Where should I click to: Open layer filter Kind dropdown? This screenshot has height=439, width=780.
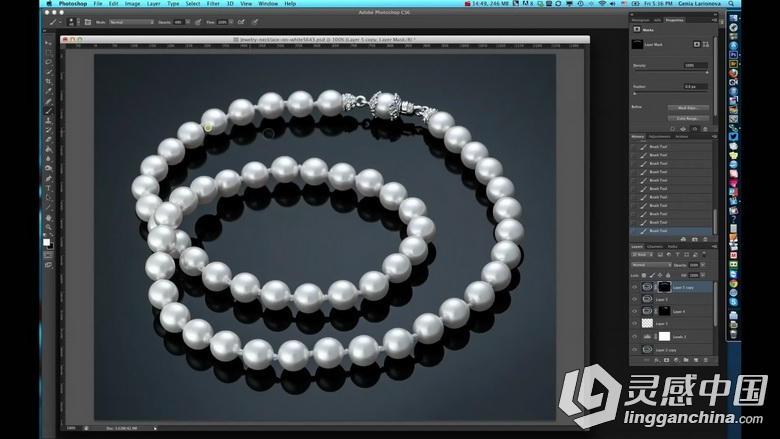642,255
